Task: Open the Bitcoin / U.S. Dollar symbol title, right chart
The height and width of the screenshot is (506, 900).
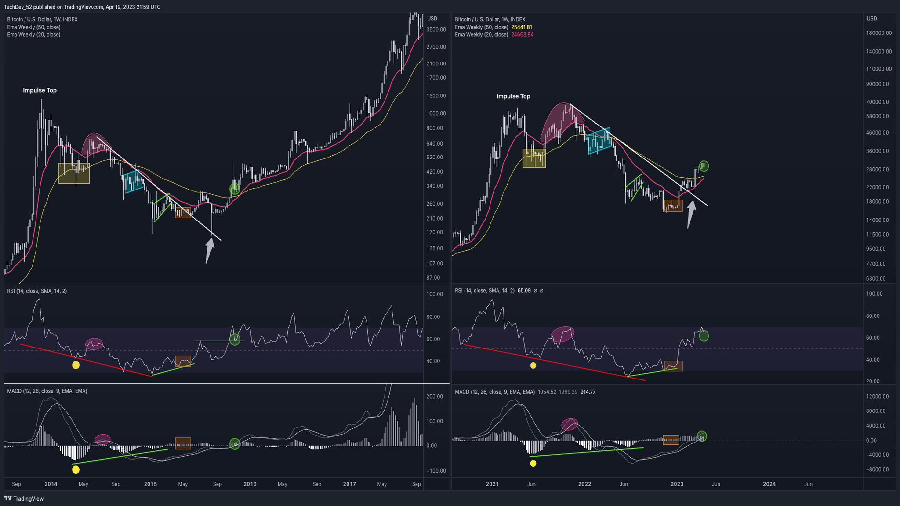Action: tap(484, 18)
